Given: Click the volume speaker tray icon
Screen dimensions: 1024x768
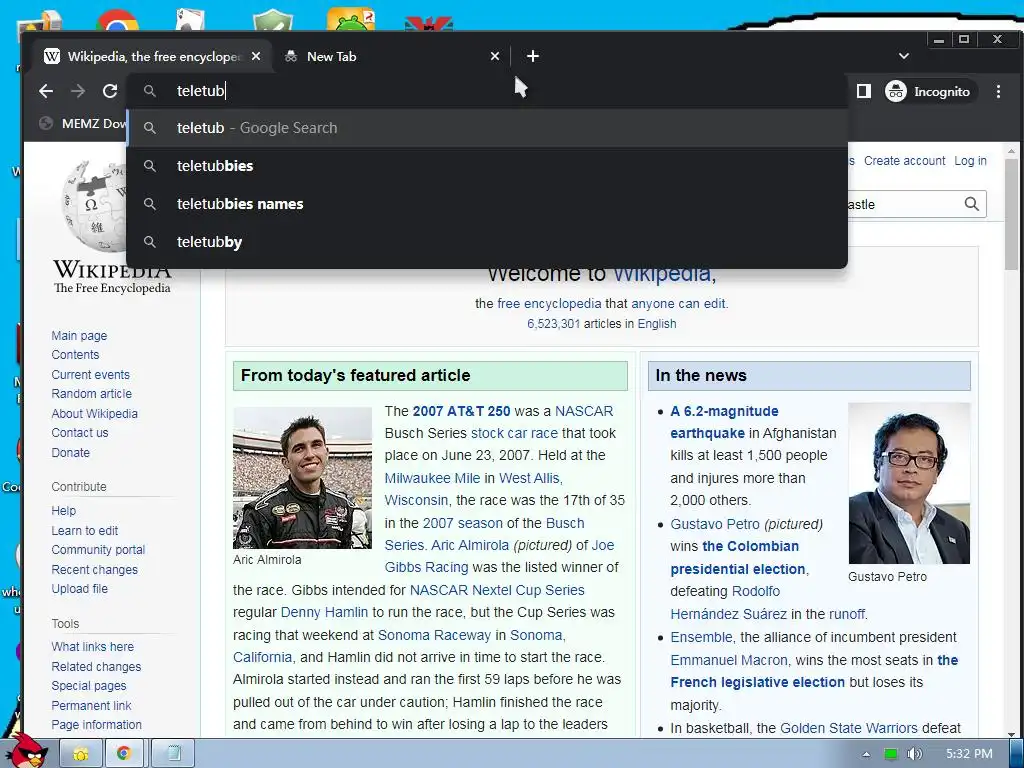Looking at the screenshot, I should (914, 754).
